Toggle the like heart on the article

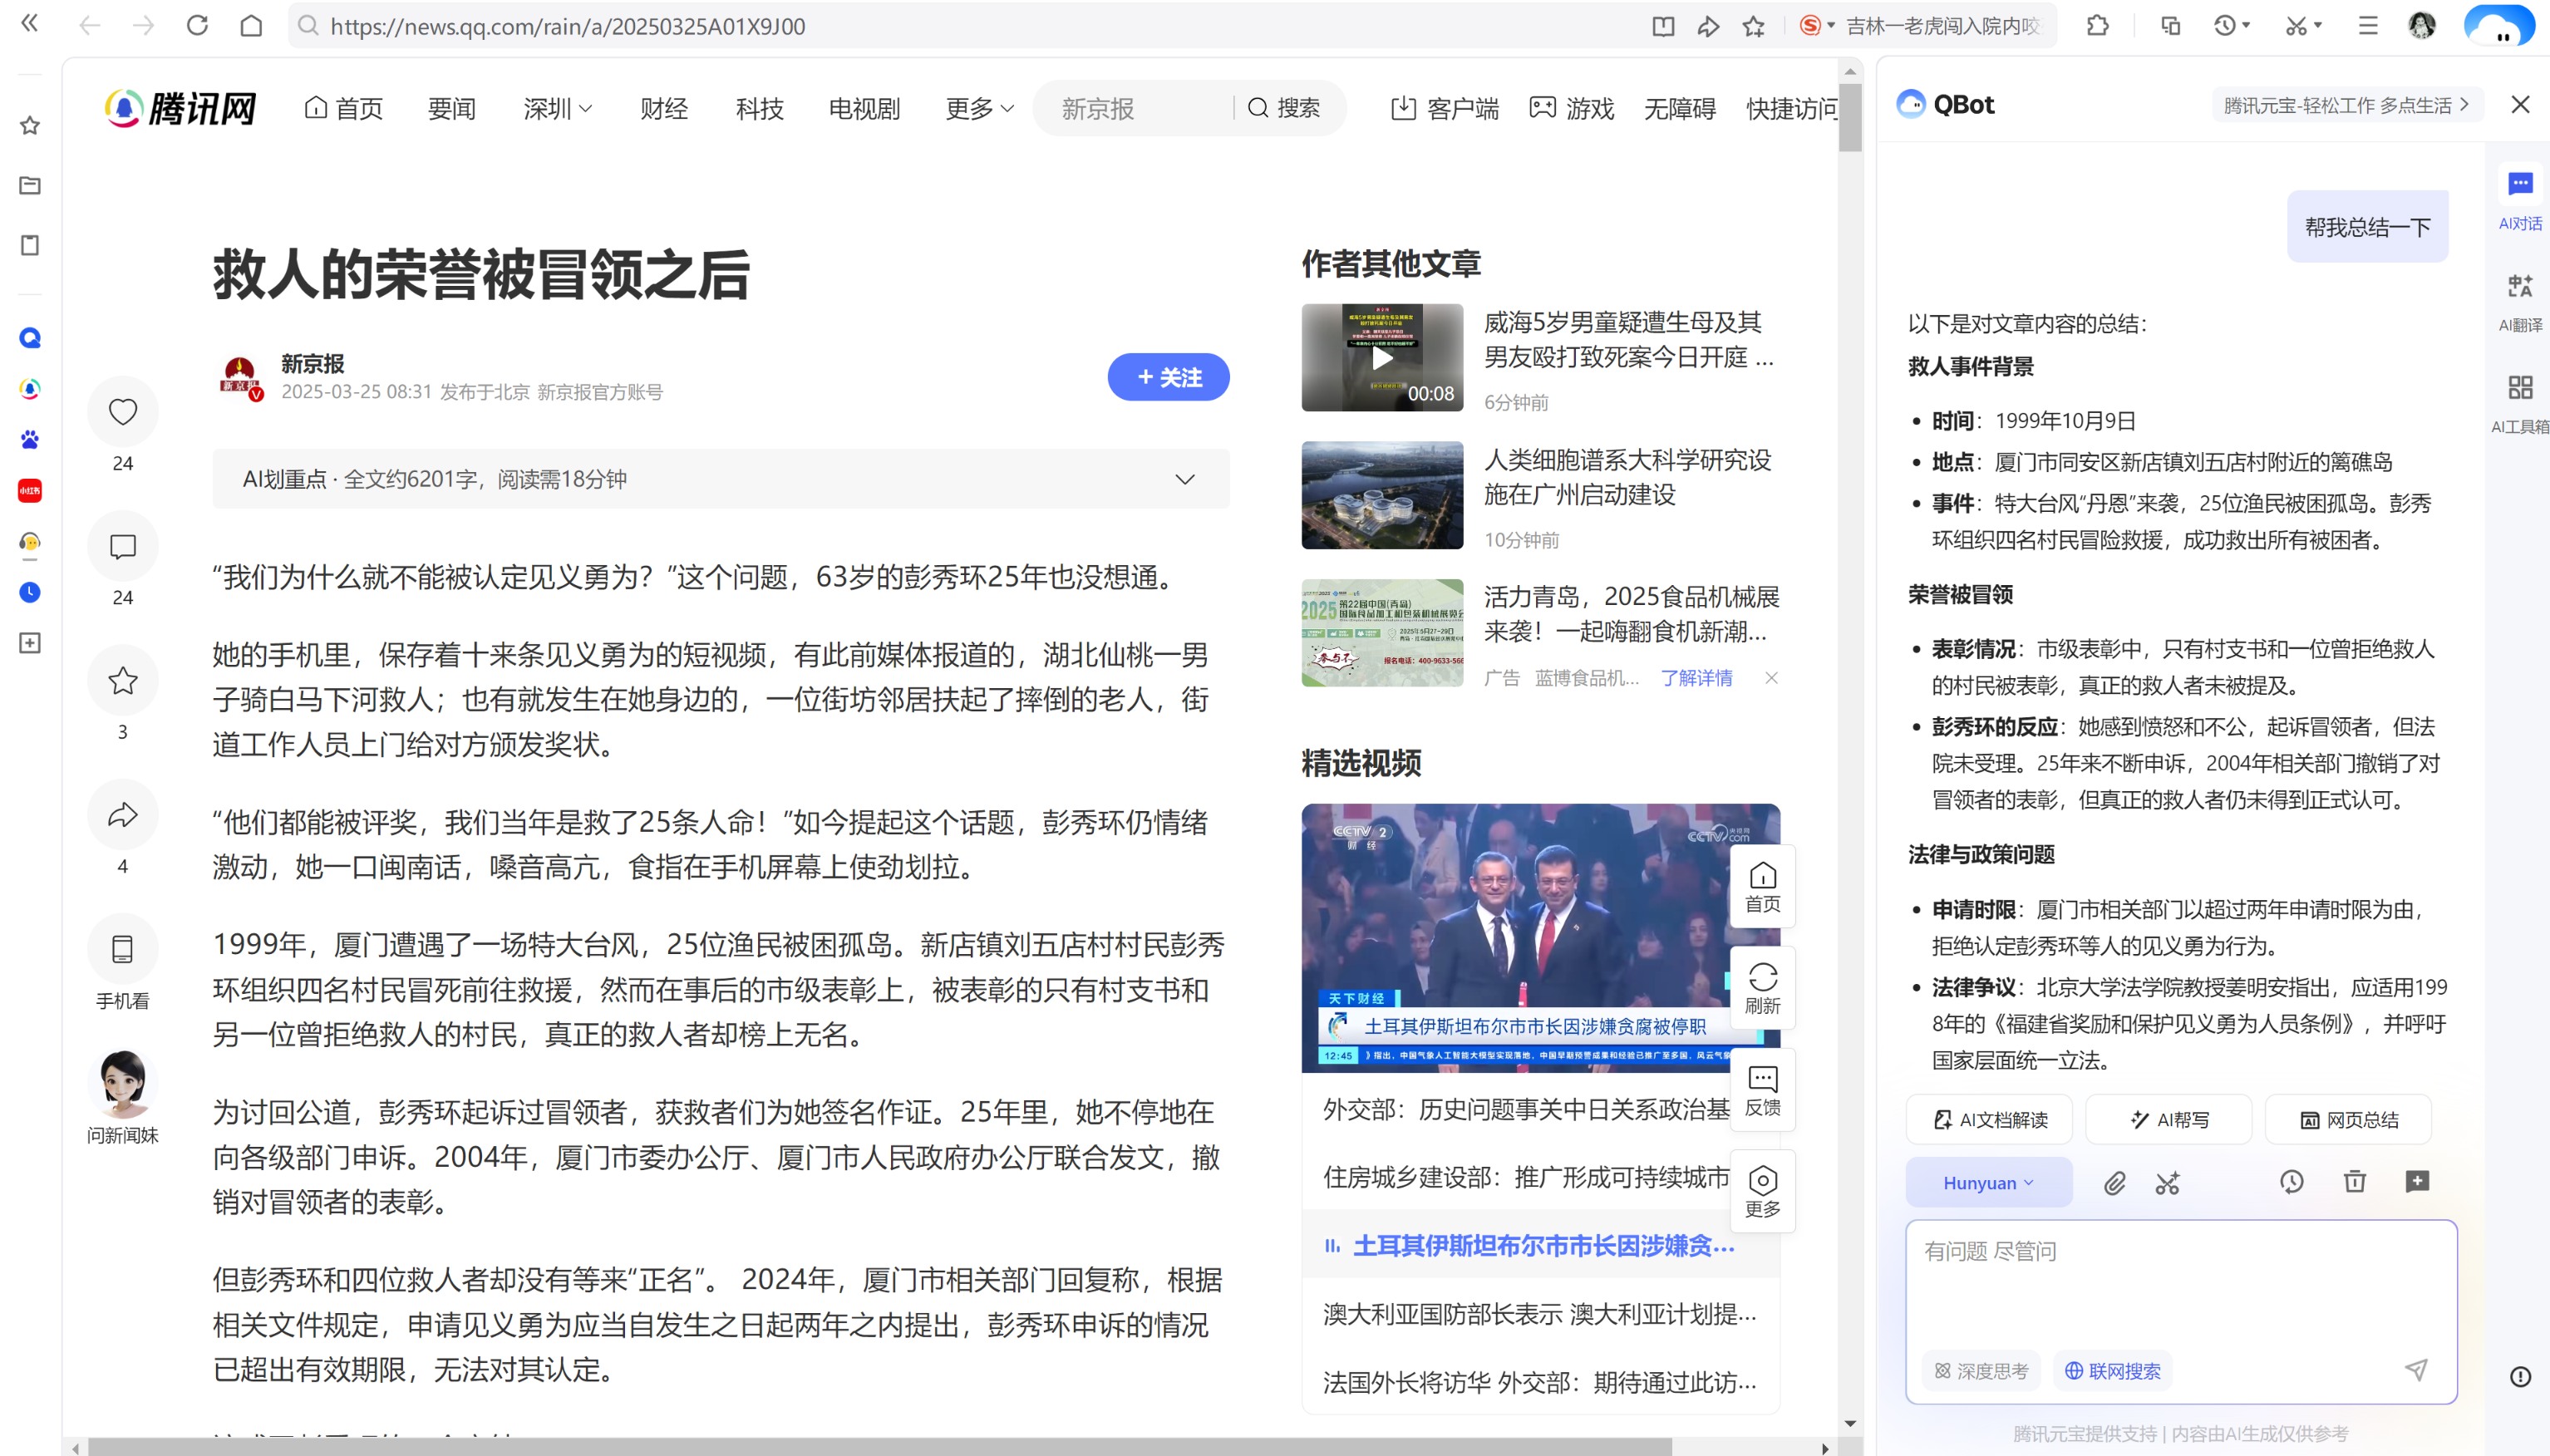(122, 411)
